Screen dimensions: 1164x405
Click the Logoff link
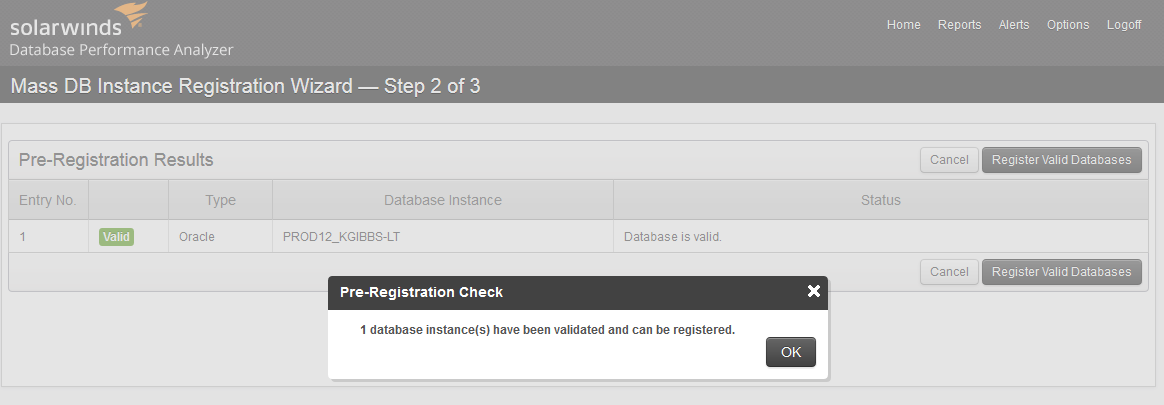tap(1124, 24)
